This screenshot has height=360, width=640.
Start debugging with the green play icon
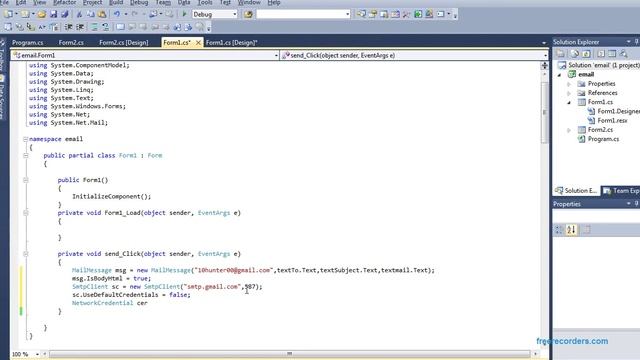(x=184, y=14)
